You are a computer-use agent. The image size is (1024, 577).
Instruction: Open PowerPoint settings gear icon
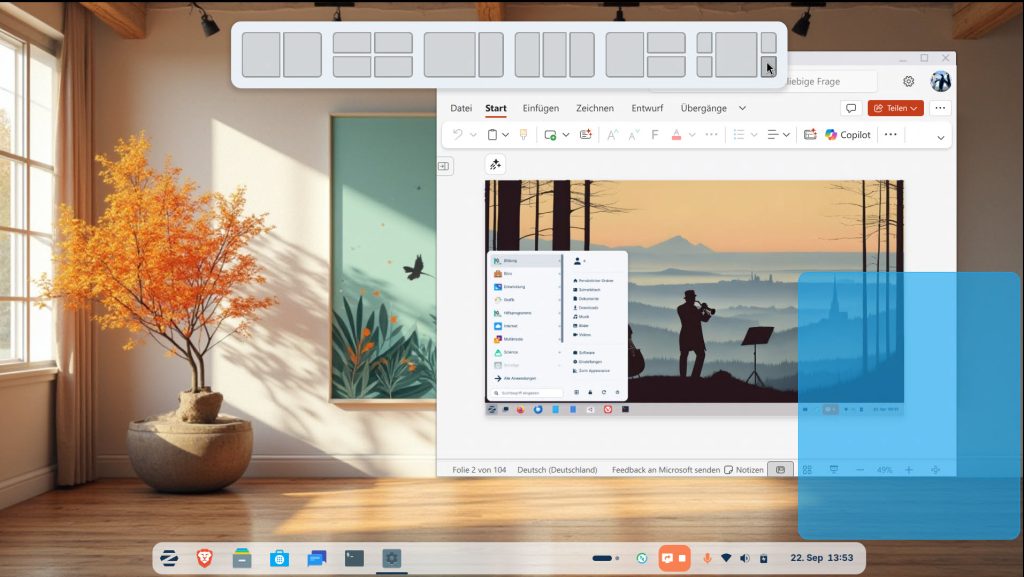(908, 82)
